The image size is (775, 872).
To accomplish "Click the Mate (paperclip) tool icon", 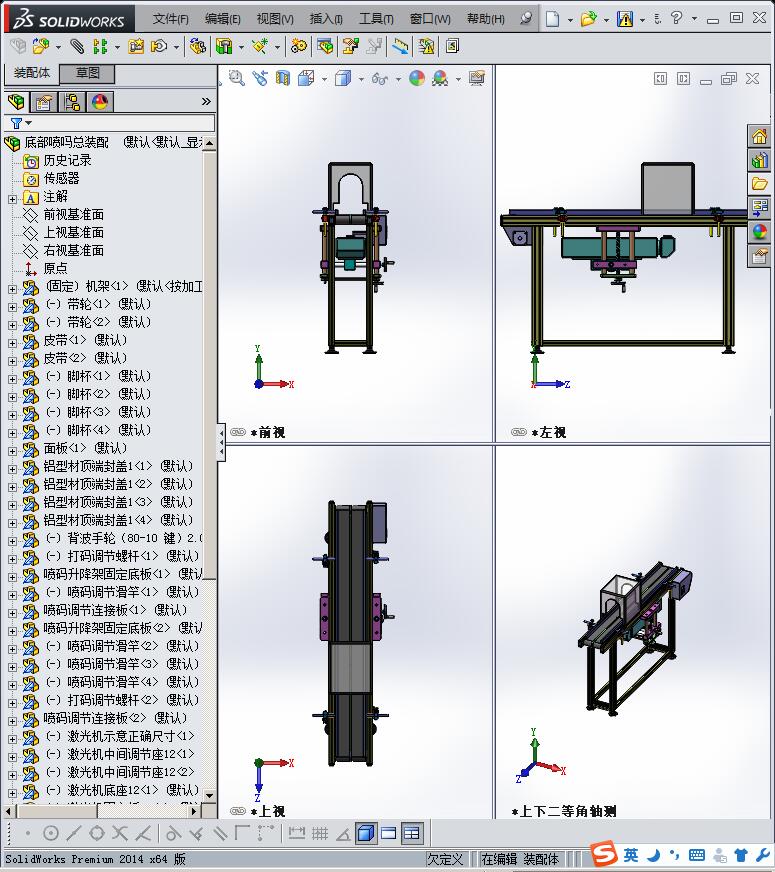I will point(77,46).
